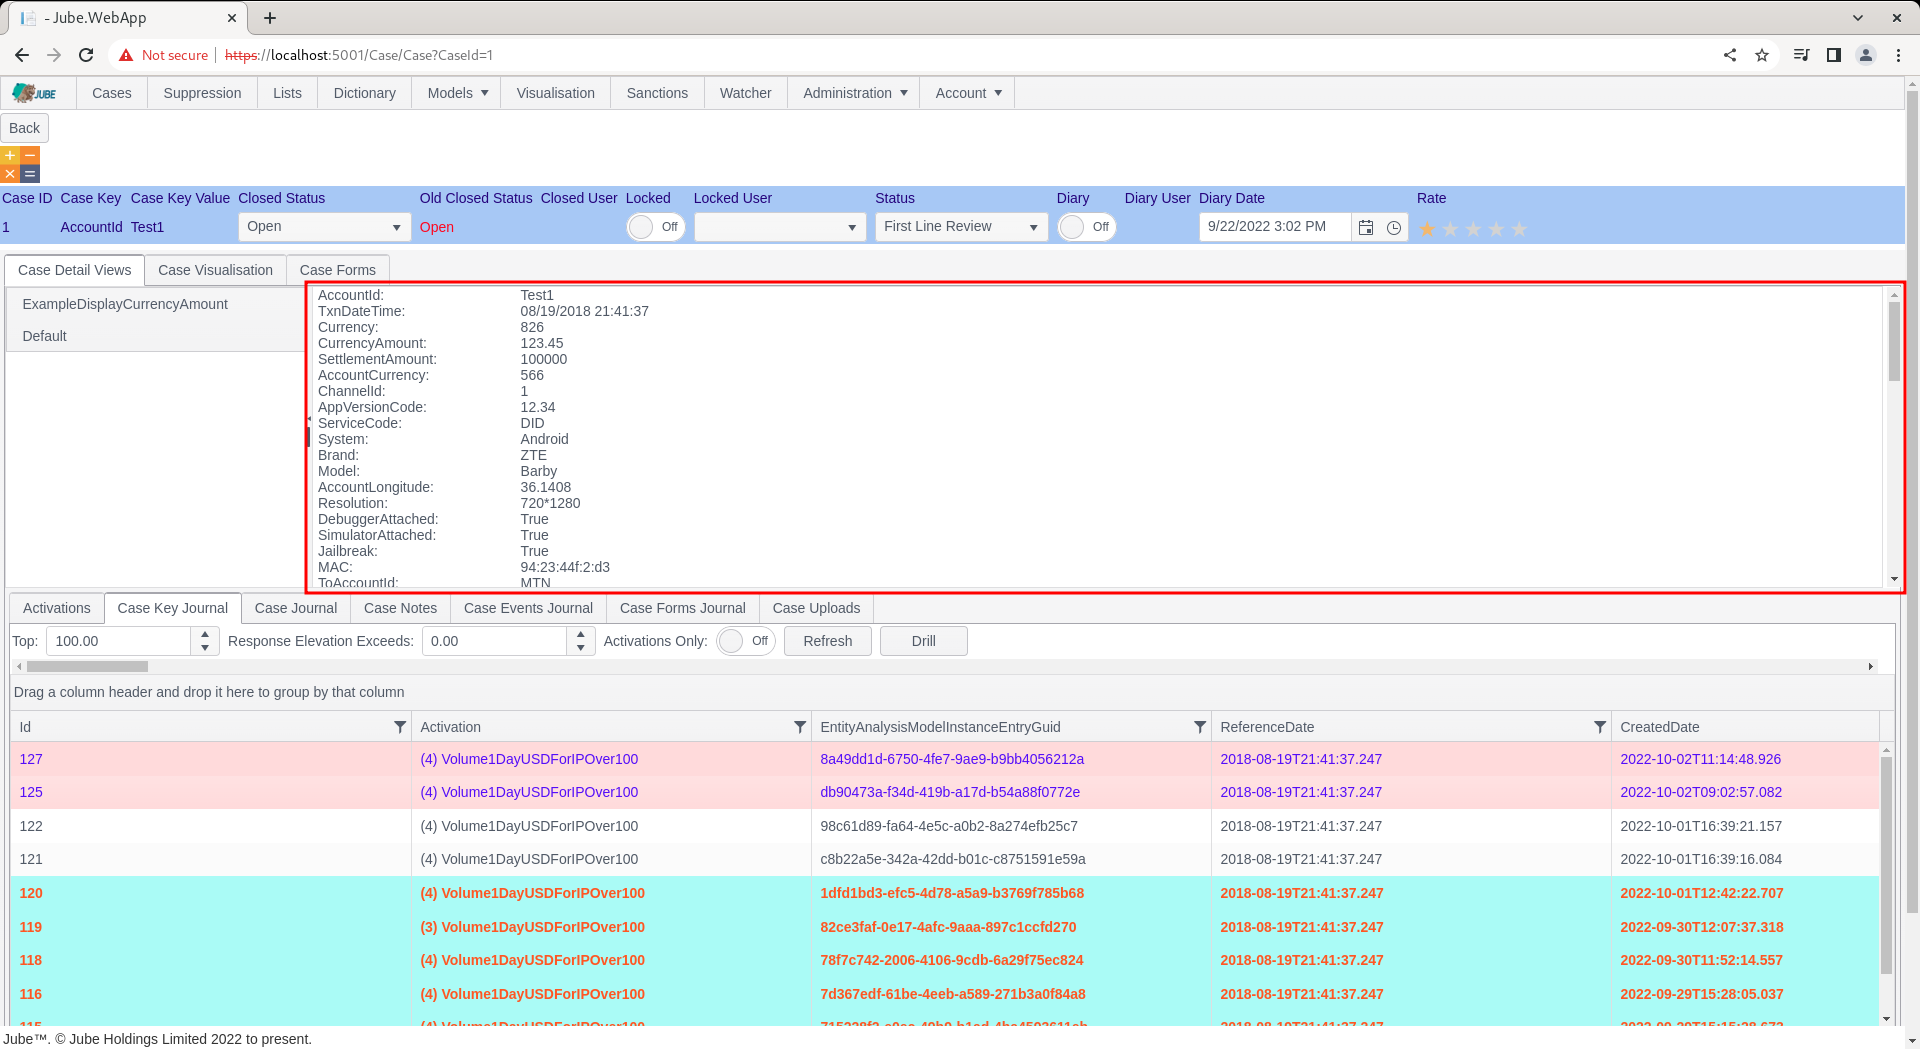Select the journal row with Id 127
1920x1049 pixels.
point(945,759)
